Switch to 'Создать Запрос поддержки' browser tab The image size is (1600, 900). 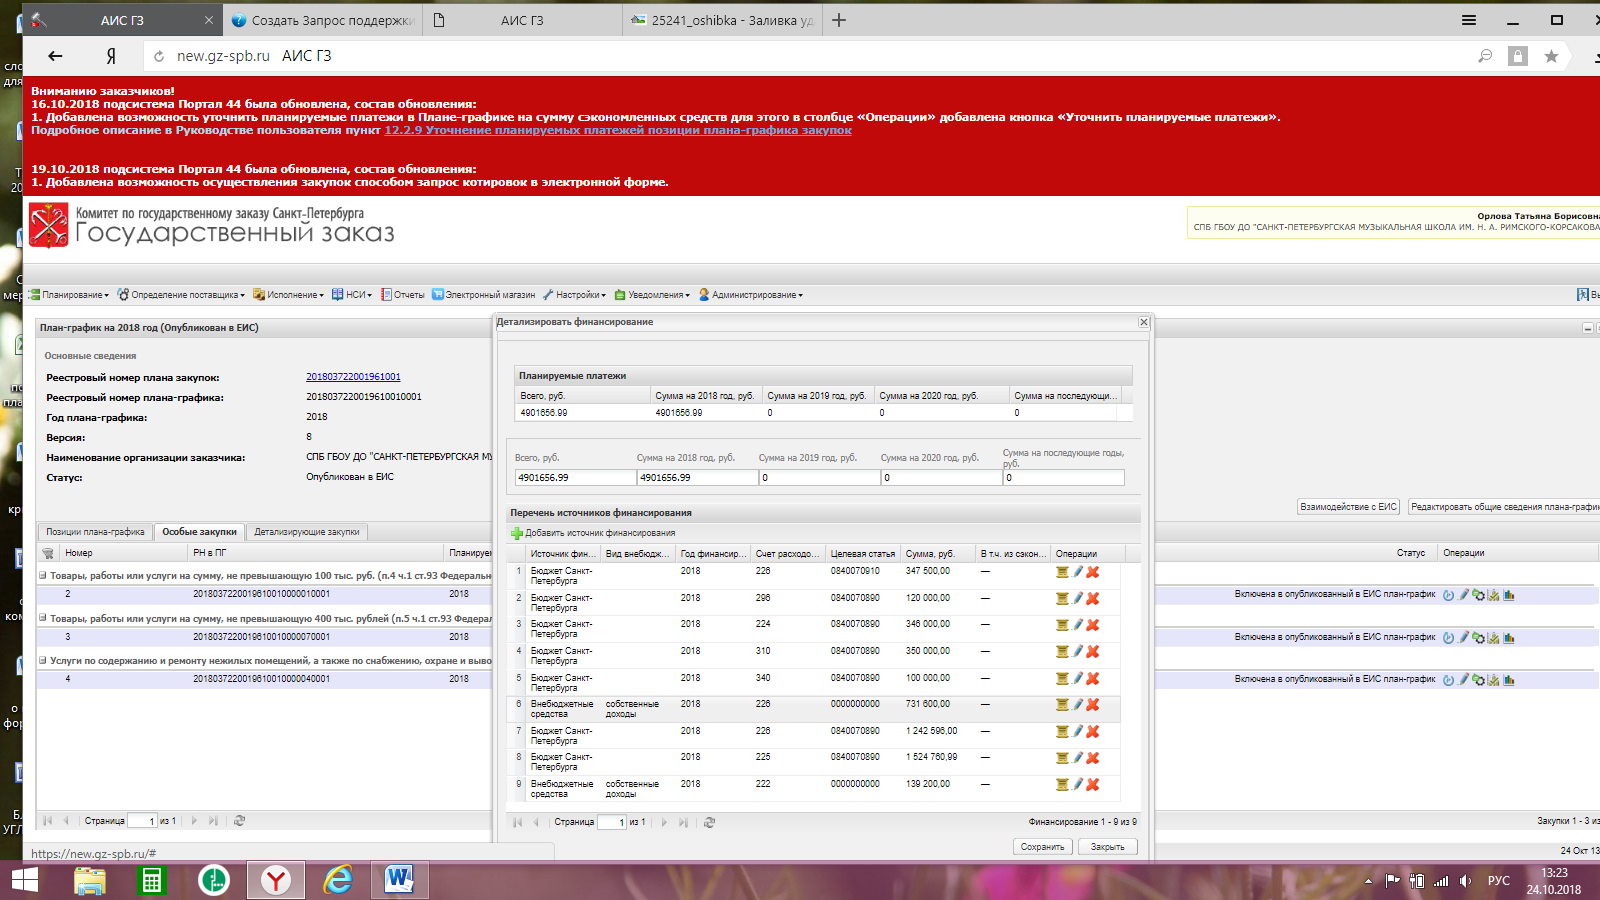coord(323,20)
